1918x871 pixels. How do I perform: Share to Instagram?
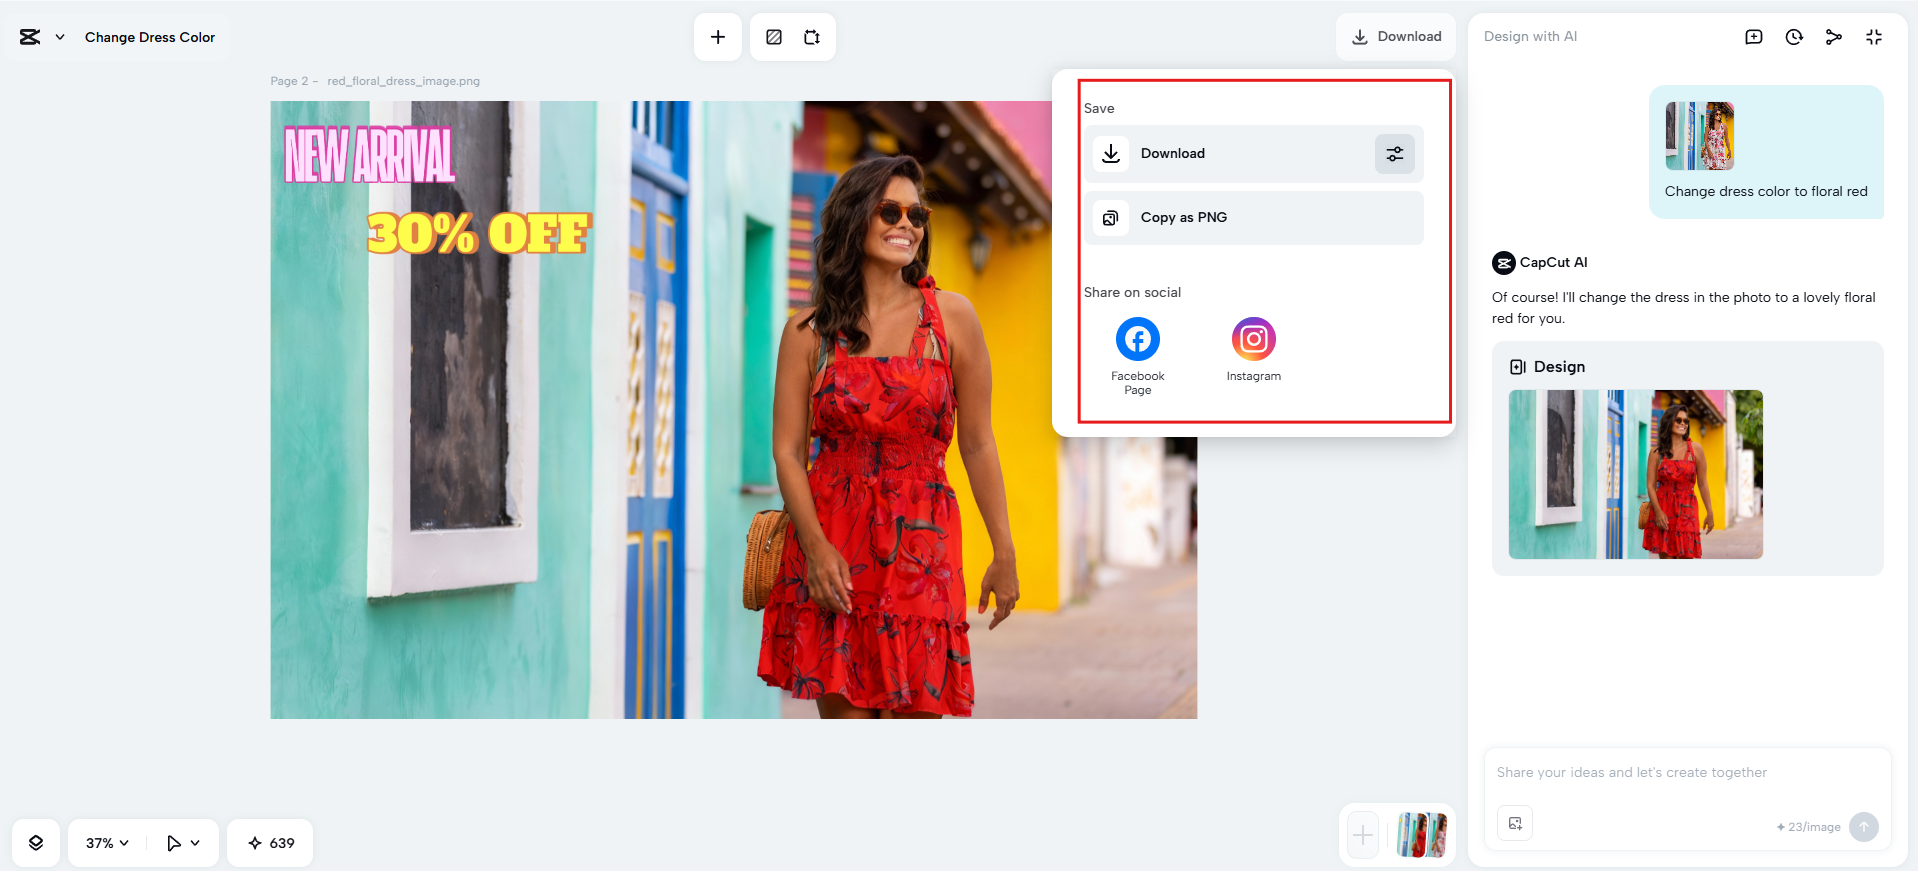[x=1254, y=349]
